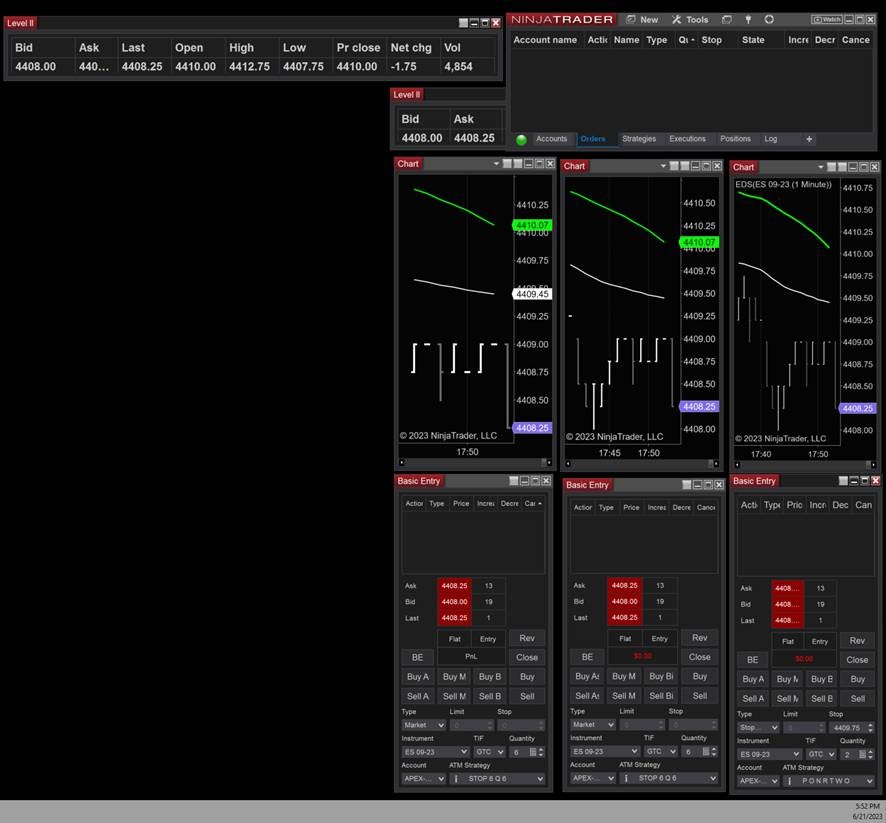Click the Help lifebuoy icon in NinjaTrader toolbar

pos(769,20)
